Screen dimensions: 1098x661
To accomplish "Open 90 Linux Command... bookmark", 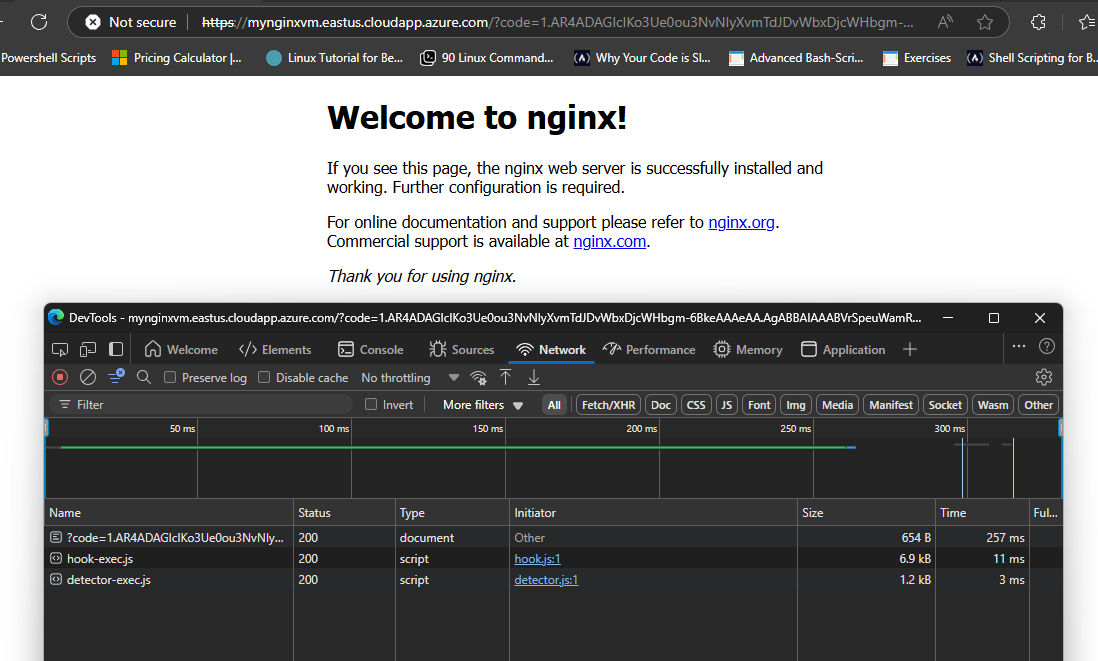I will [487, 58].
